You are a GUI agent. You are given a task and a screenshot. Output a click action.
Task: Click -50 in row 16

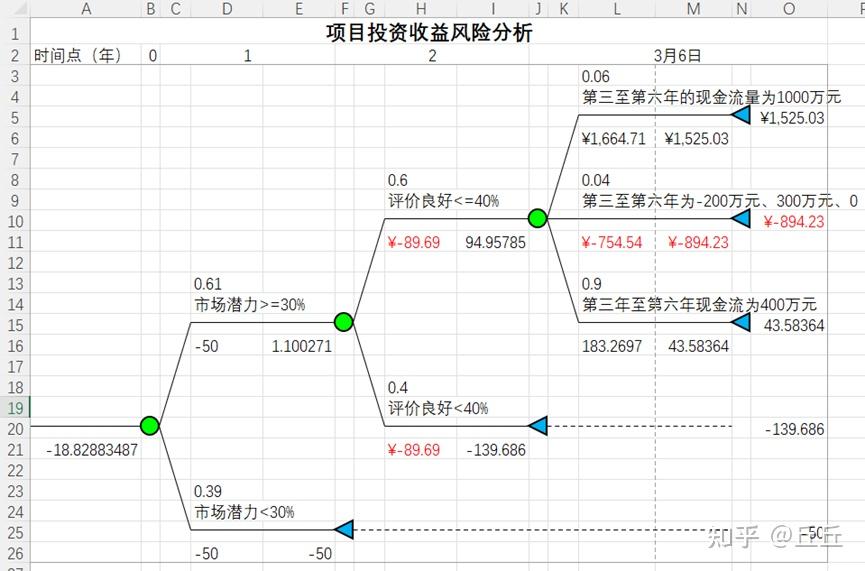click(206, 346)
